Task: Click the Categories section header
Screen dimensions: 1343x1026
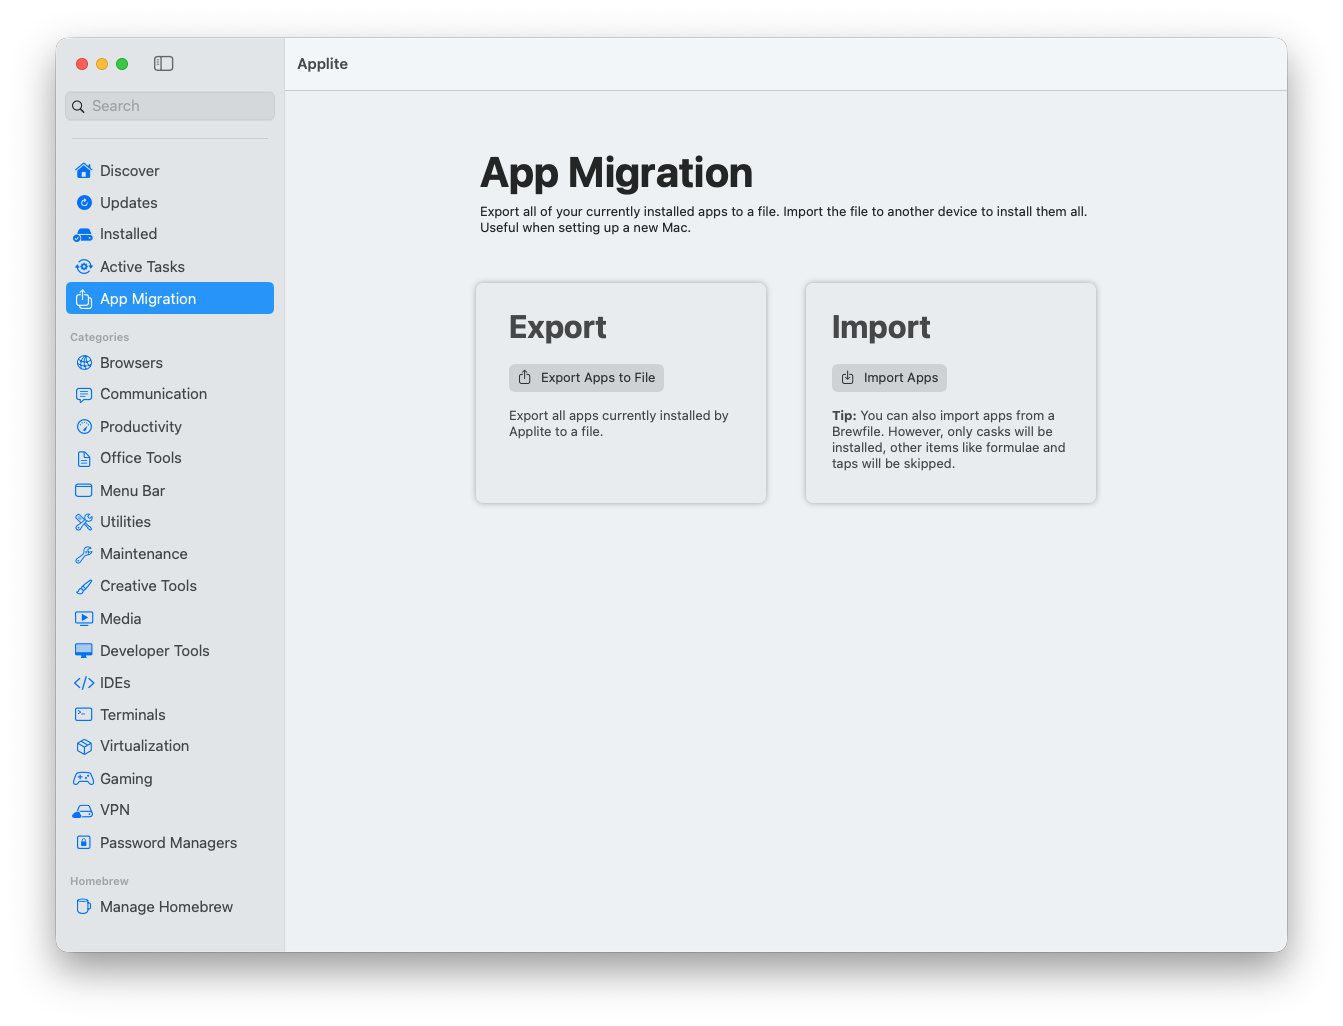Action: pos(100,337)
